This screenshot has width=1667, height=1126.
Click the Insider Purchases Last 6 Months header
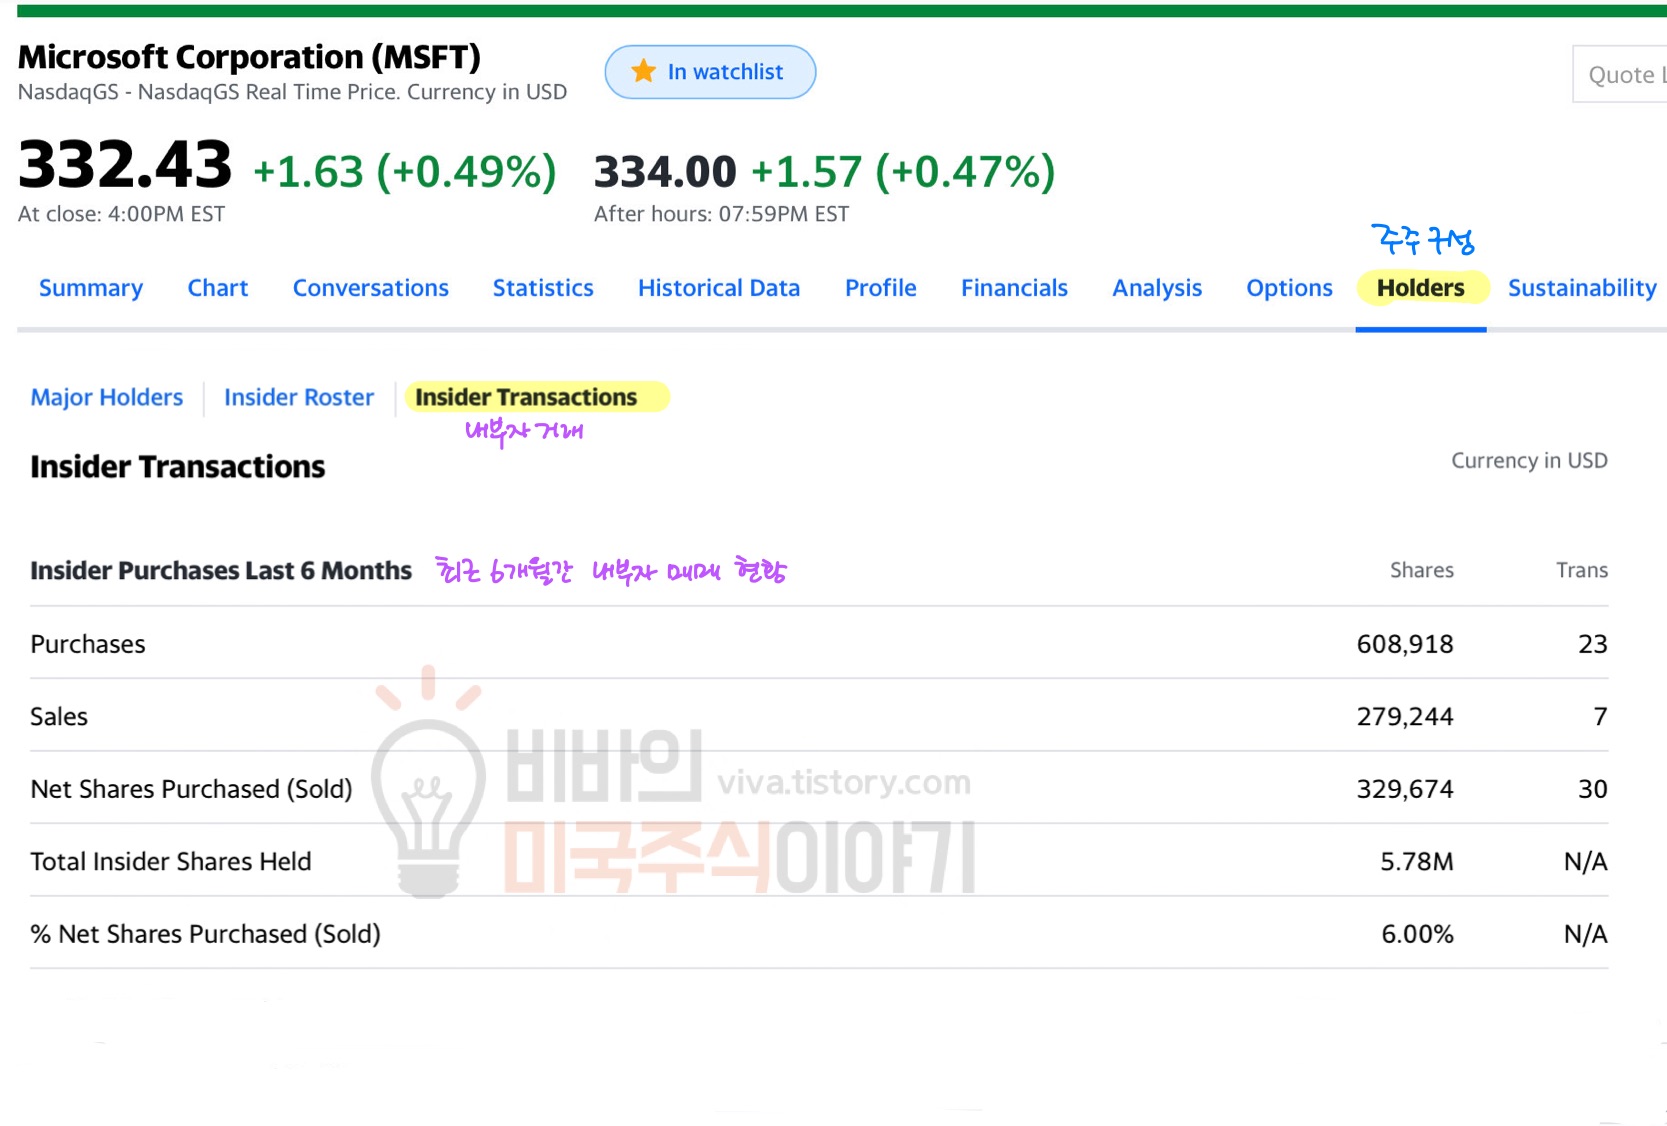(221, 570)
